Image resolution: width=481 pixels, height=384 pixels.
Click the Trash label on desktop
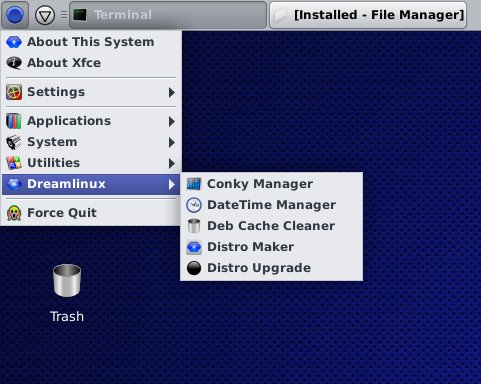(67, 316)
